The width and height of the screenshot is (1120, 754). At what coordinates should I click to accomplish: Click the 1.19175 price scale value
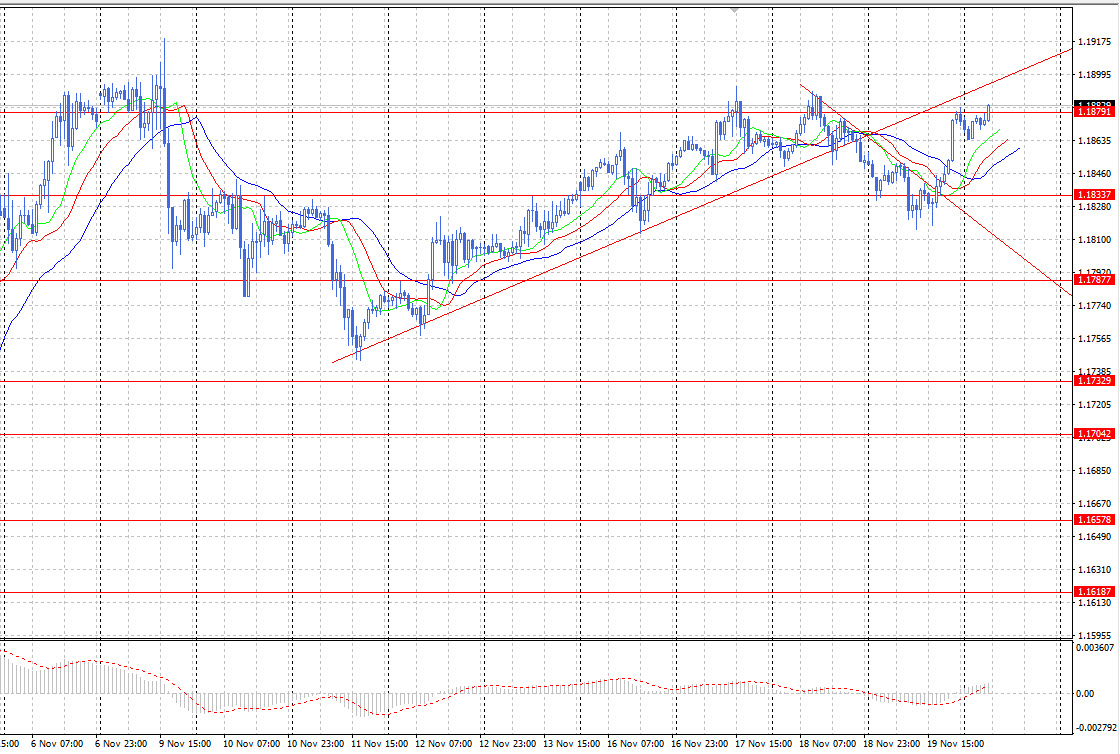pyautogui.click(x=1094, y=41)
